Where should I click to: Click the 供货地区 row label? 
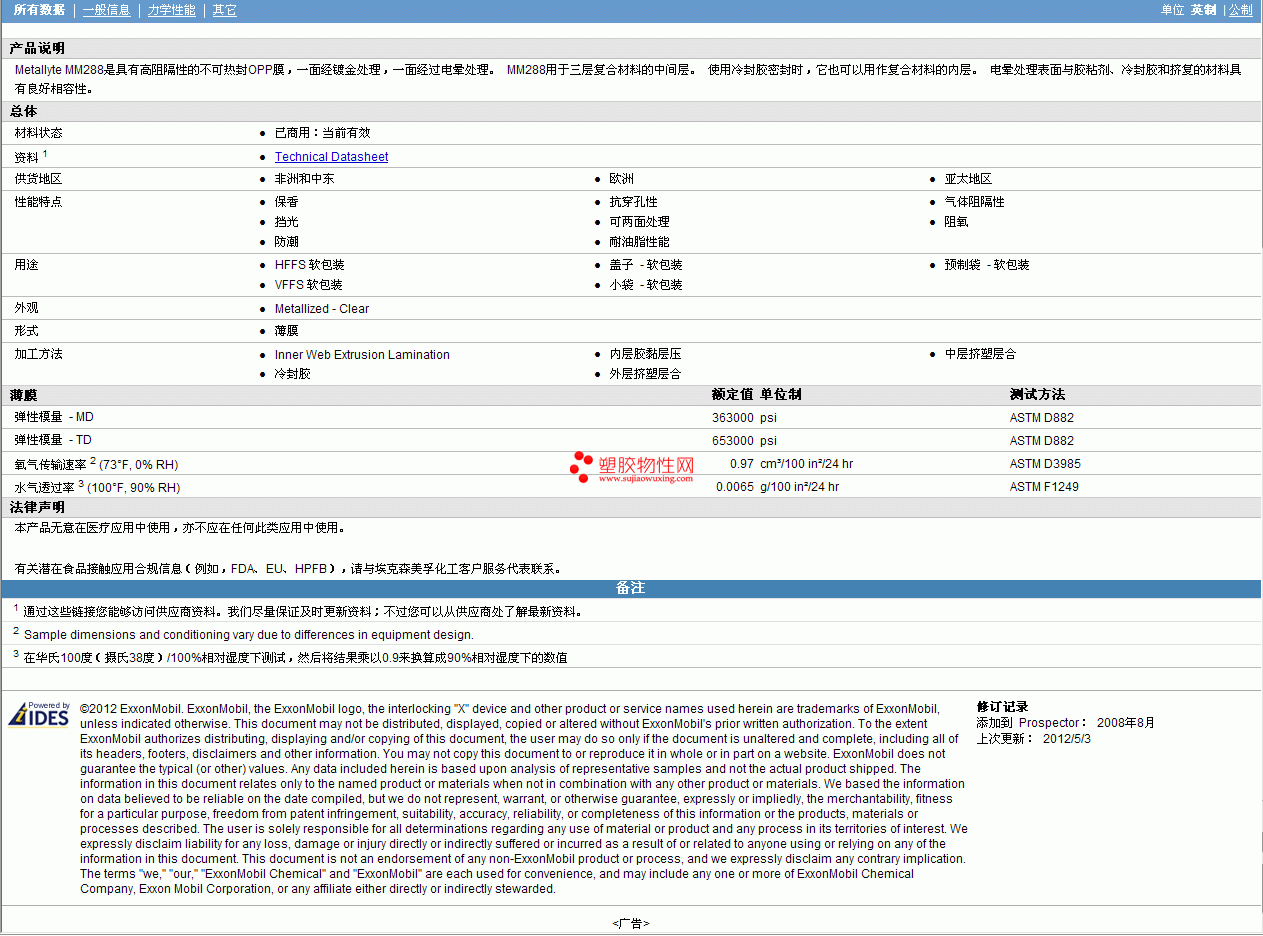point(38,179)
